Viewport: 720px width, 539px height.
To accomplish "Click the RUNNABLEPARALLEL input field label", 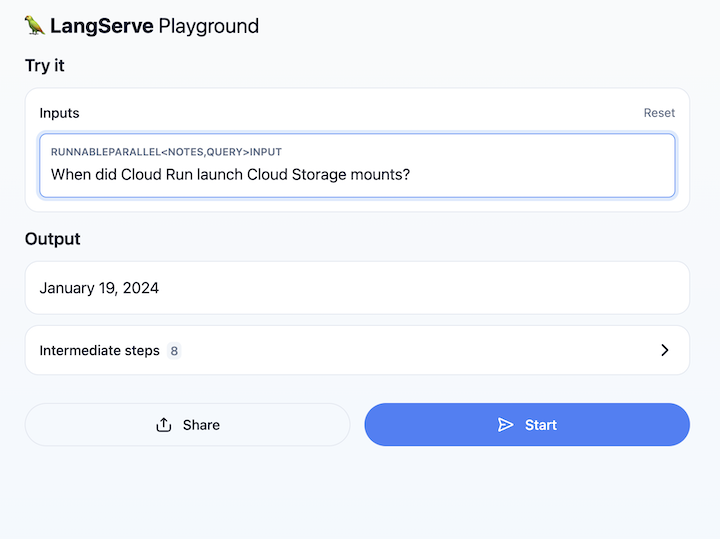I will click(x=166, y=152).
